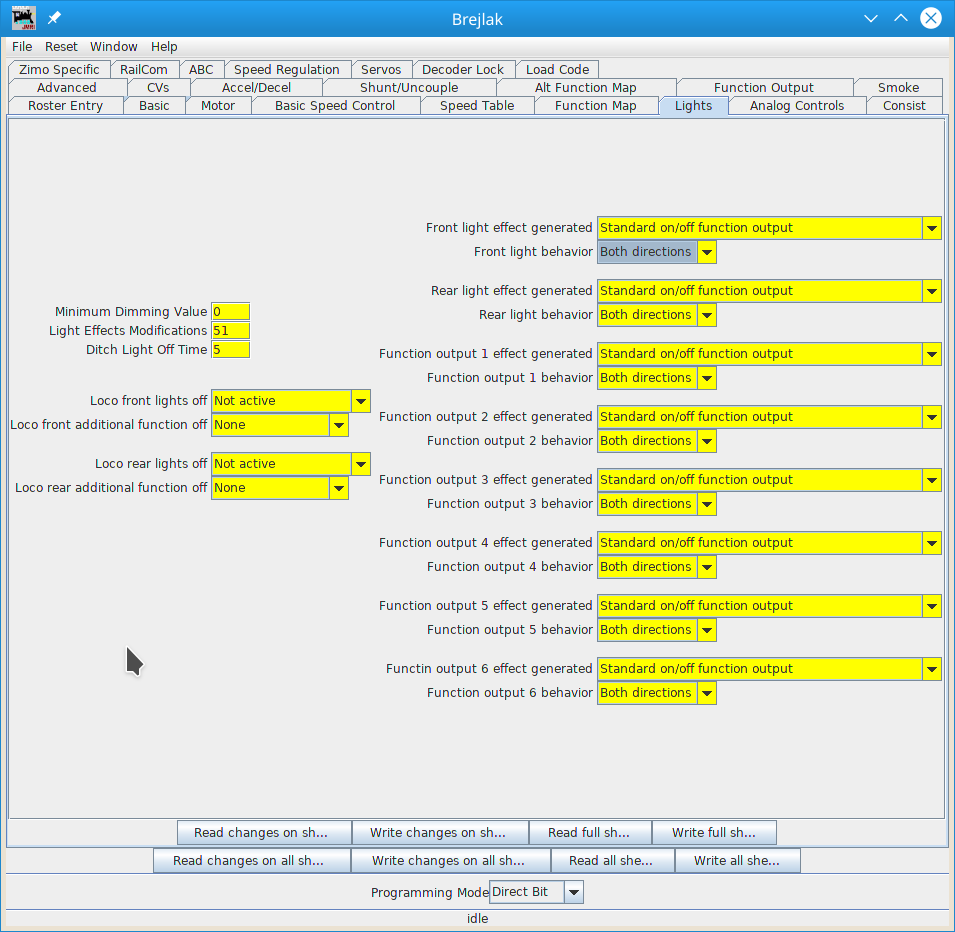This screenshot has width=955, height=932.
Task: Click the title bar minimize chevron icon
Action: click(871, 19)
